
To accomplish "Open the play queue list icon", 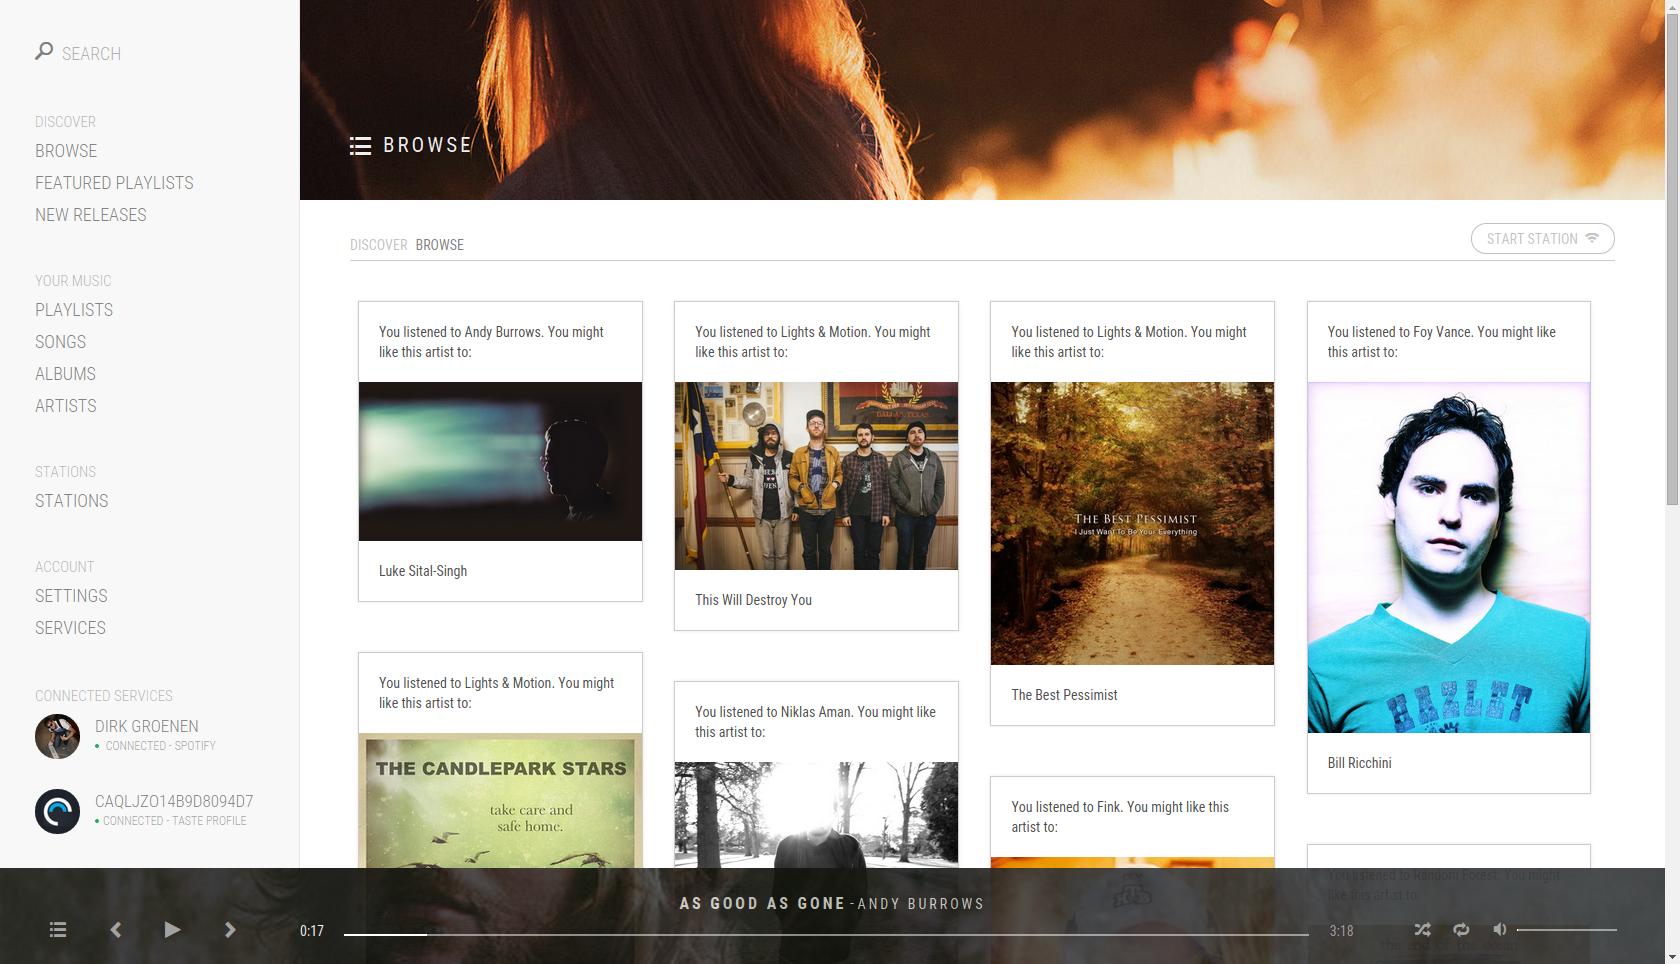I will pos(58,930).
